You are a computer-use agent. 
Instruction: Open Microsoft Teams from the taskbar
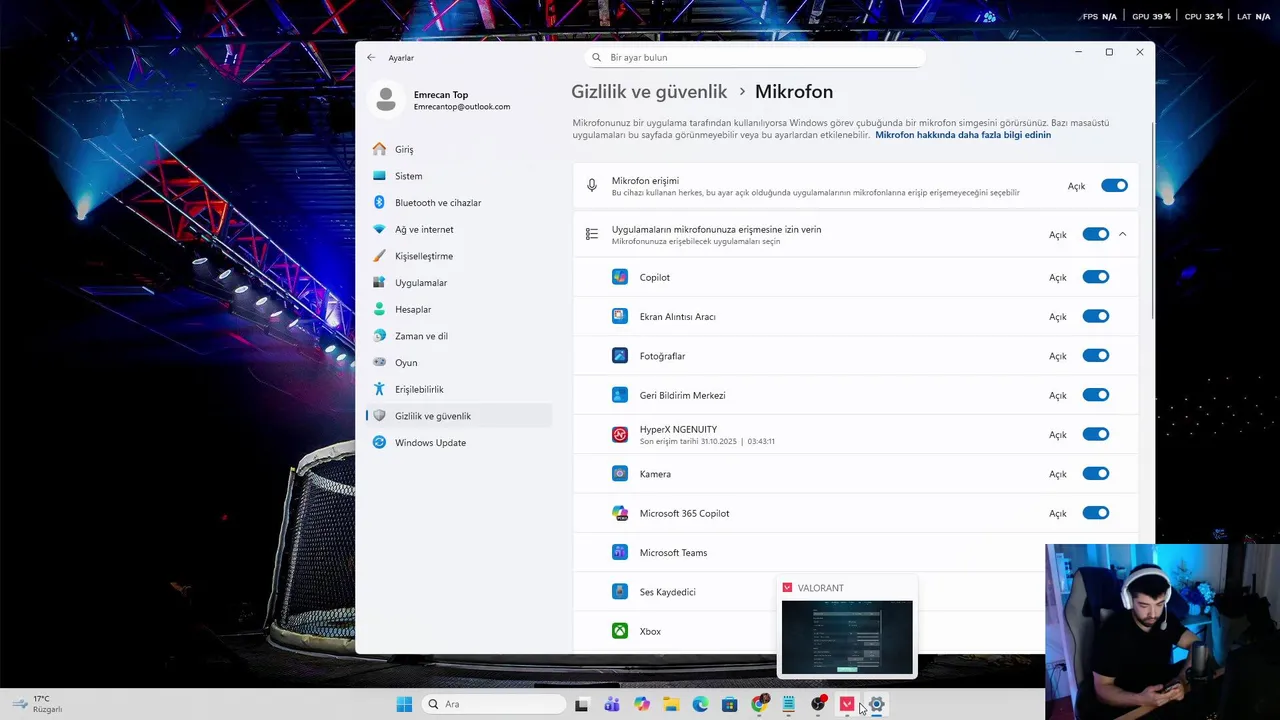611,704
